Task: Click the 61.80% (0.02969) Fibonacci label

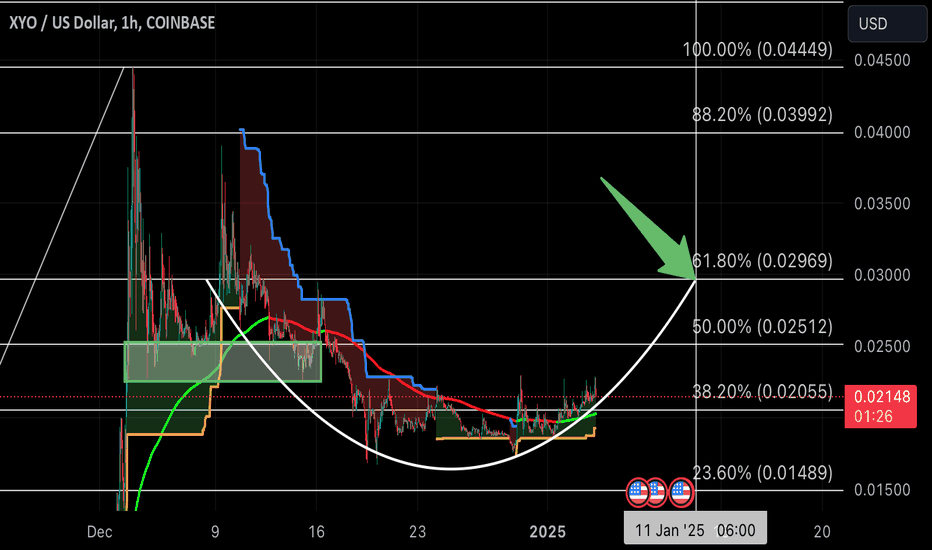Action: [x=763, y=260]
